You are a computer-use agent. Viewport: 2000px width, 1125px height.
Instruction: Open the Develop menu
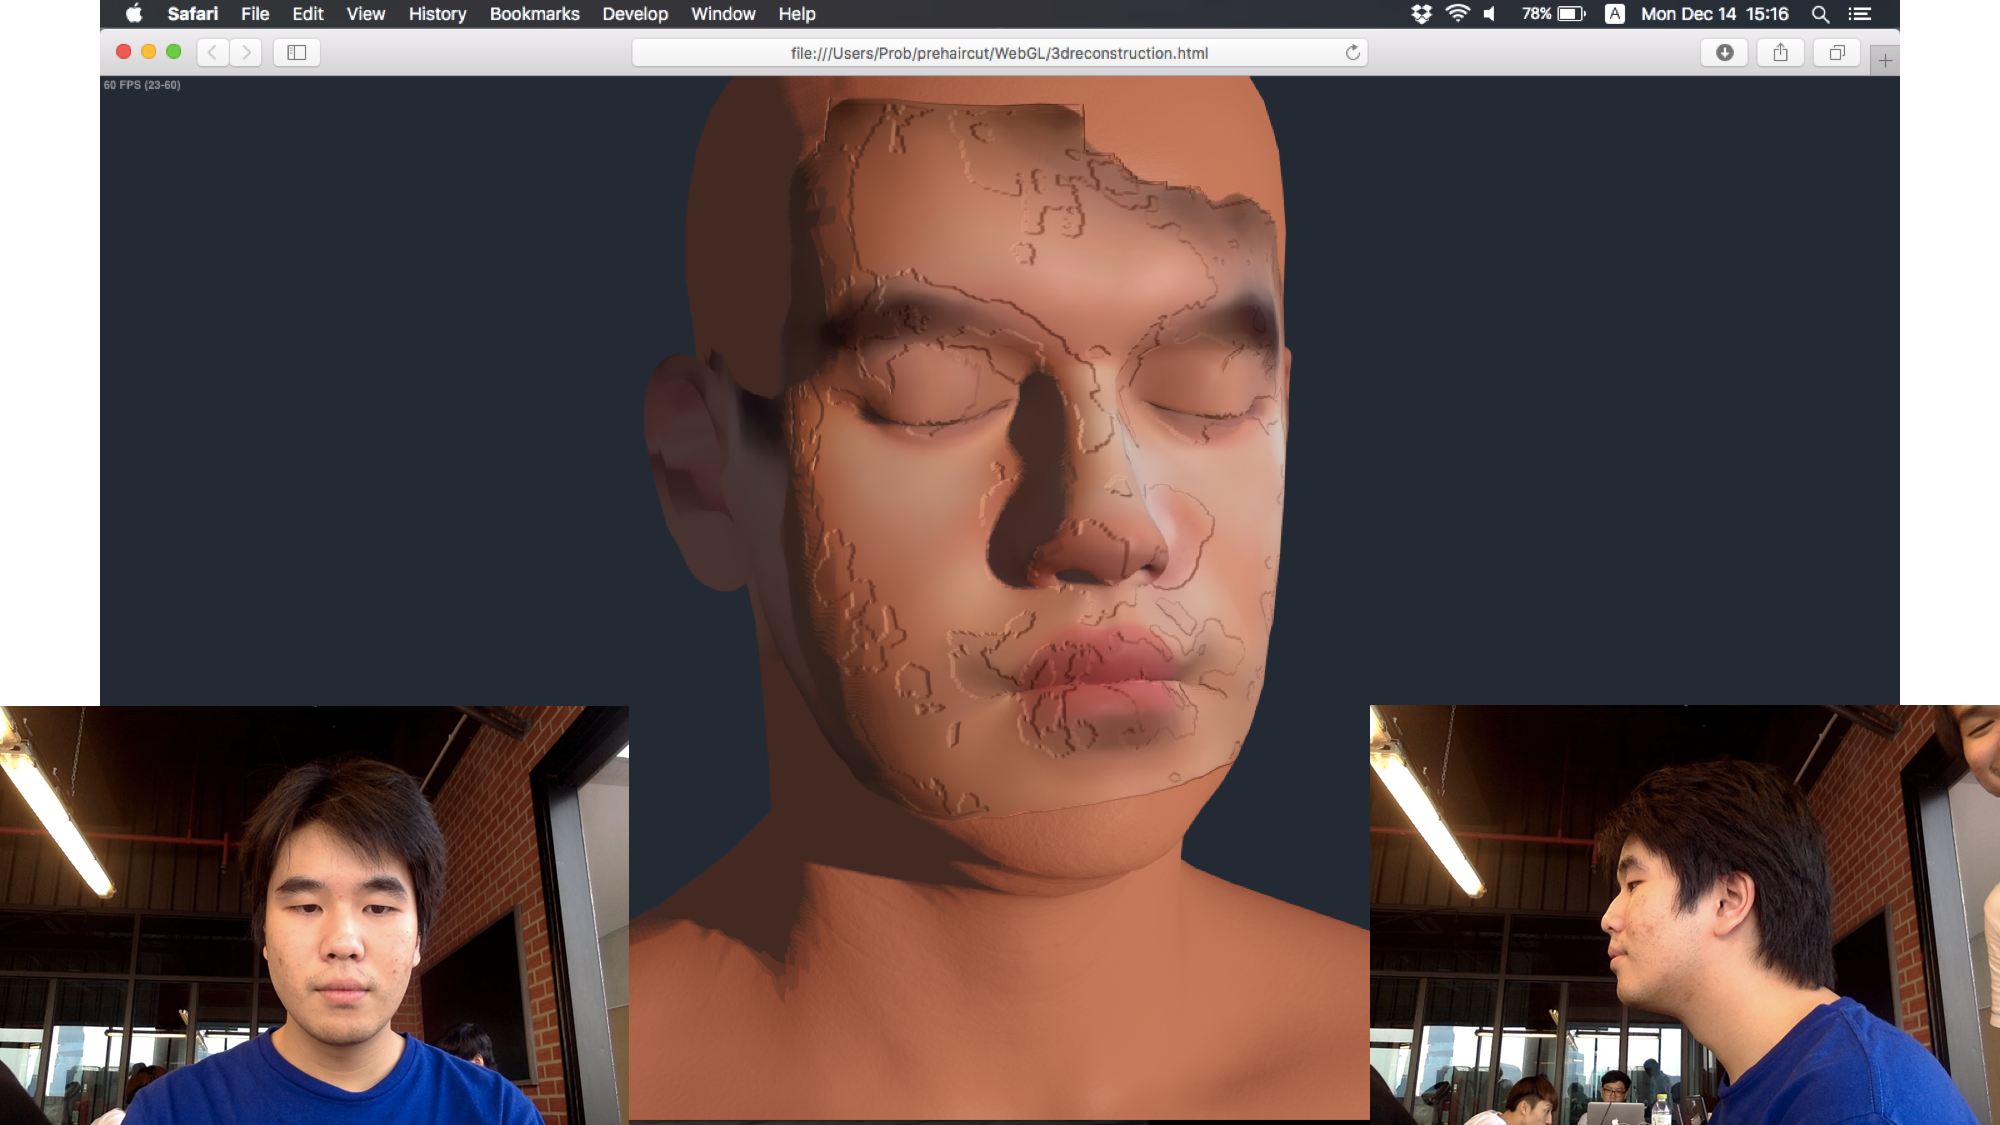[635, 14]
